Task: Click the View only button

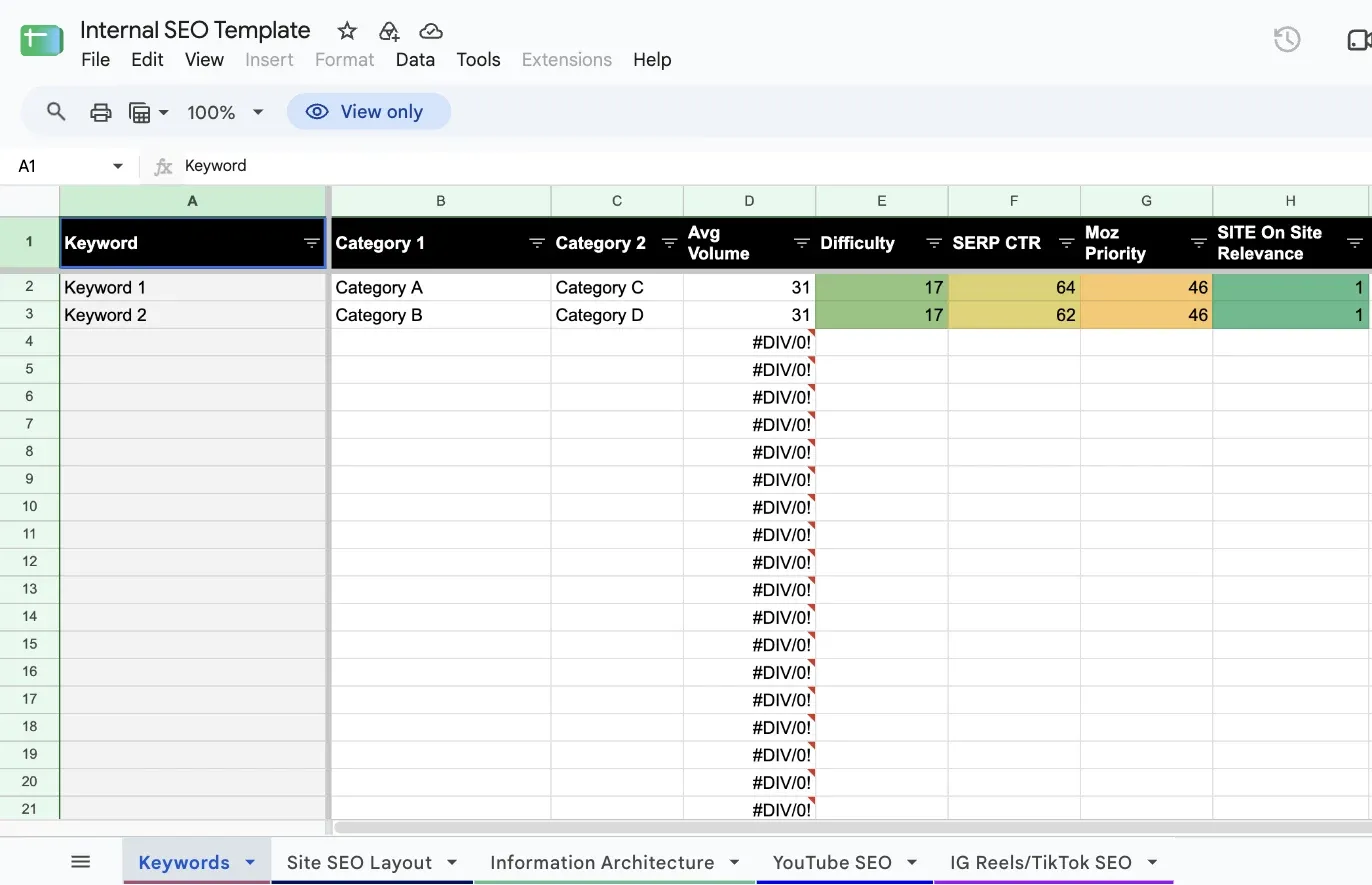Action: click(369, 112)
